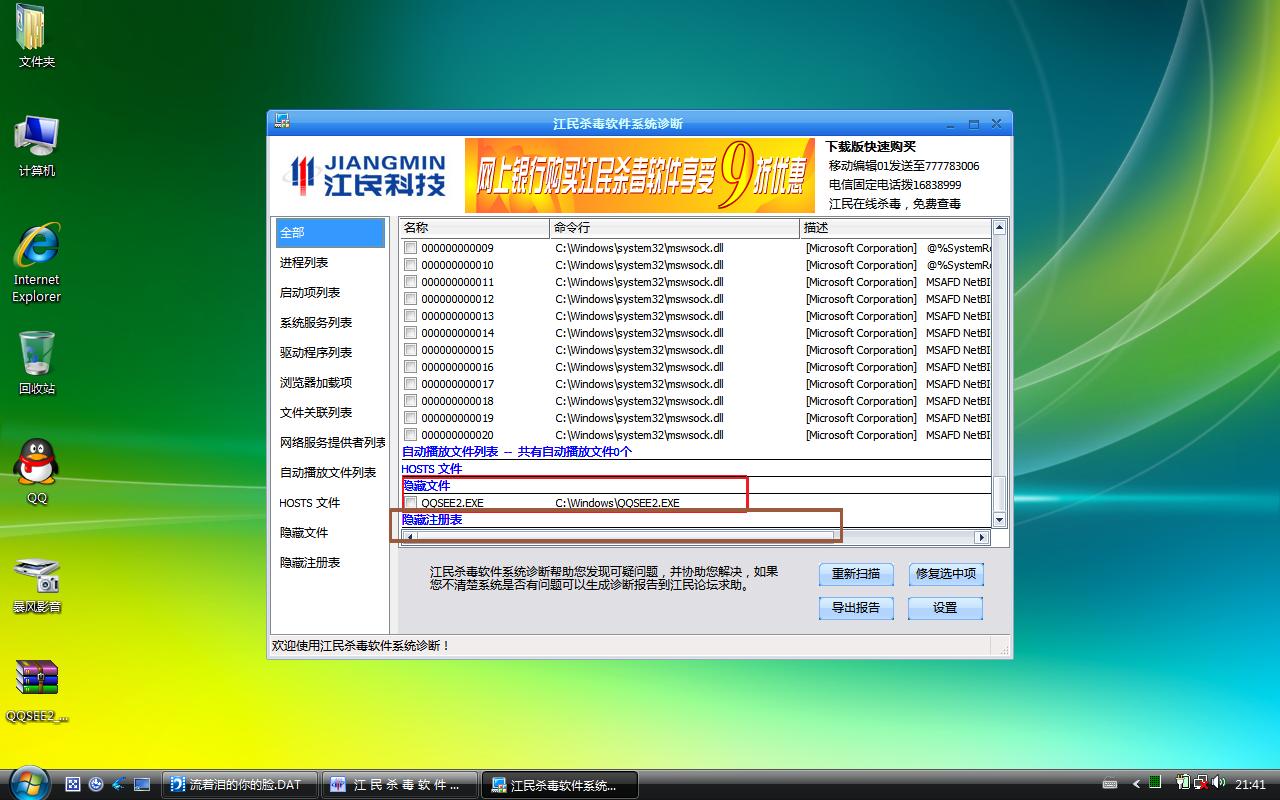Click the 修复选中项 button
This screenshot has width=1280, height=800.
945,574
